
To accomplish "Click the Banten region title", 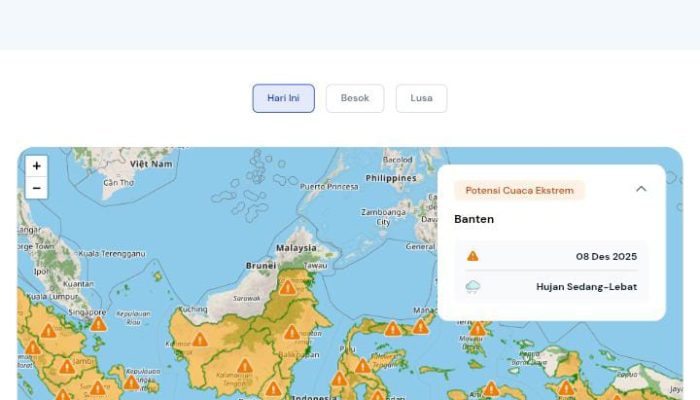I will pyautogui.click(x=474, y=219).
